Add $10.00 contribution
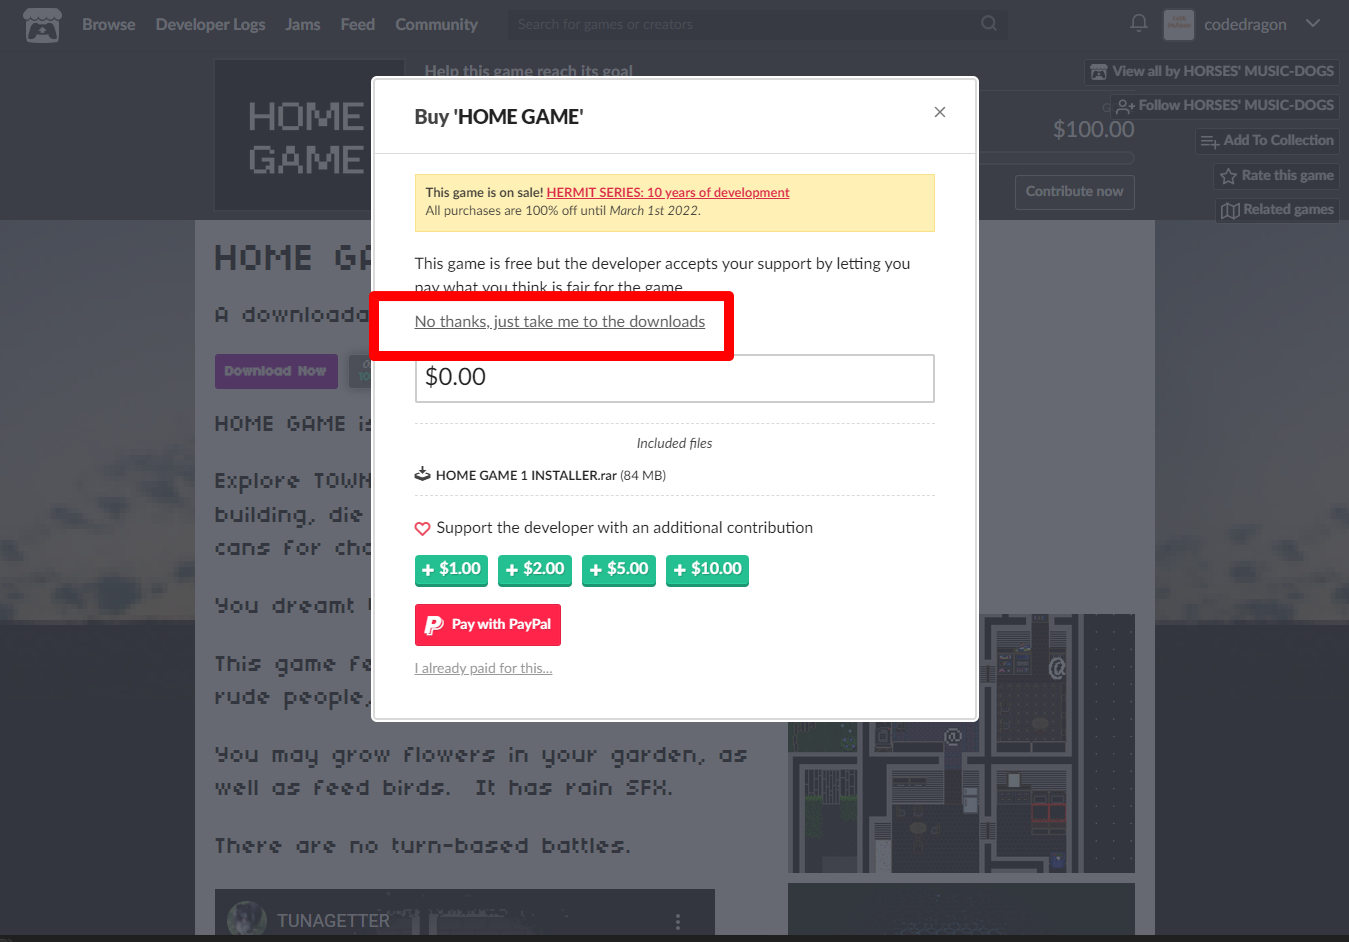 pyautogui.click(x=707, y=570)
